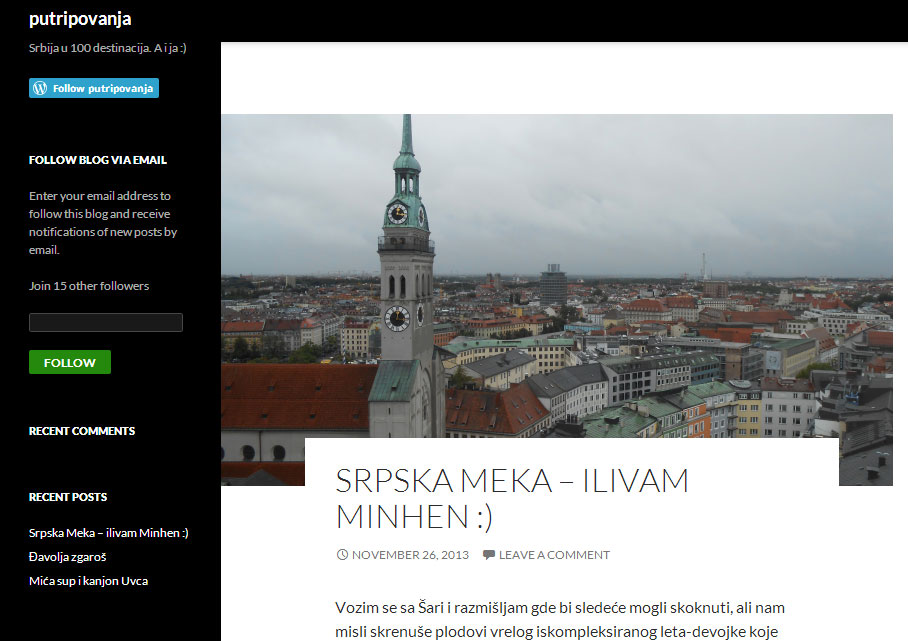Click the Follow Blog via Email heading

point(98,160)
